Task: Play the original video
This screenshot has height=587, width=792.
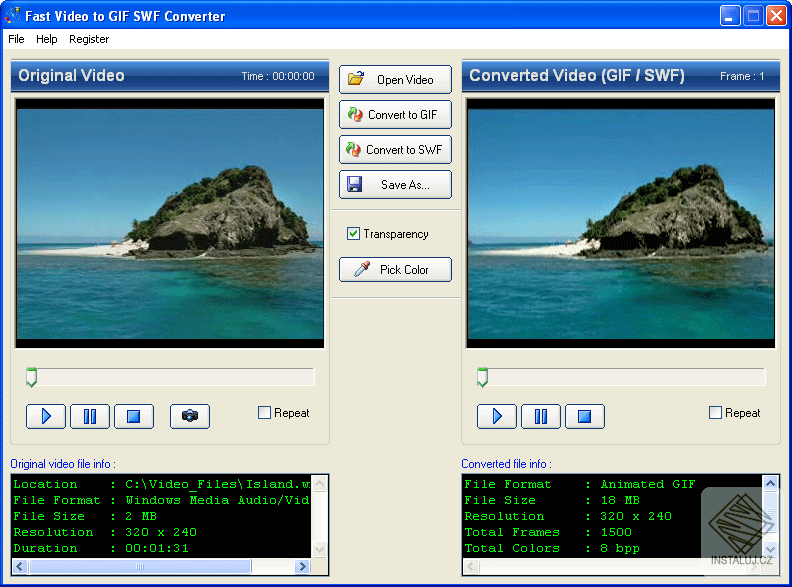Action: point(46,416)
